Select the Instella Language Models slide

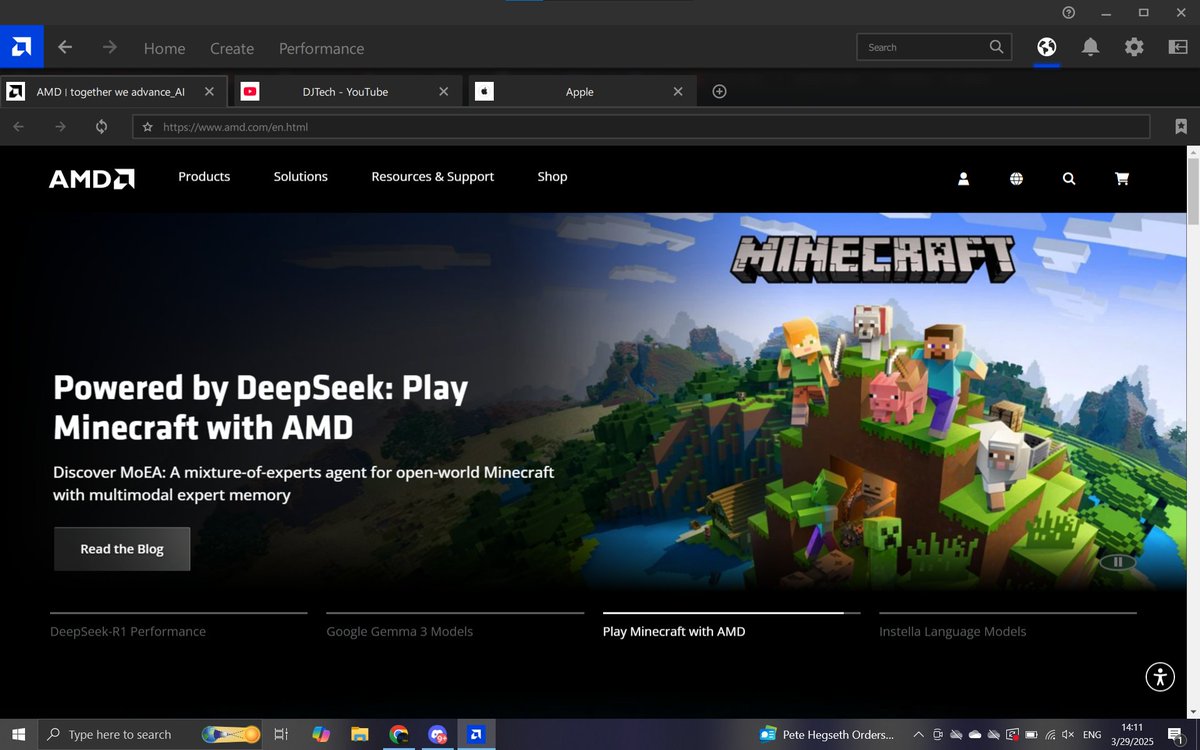click(953, 631)
